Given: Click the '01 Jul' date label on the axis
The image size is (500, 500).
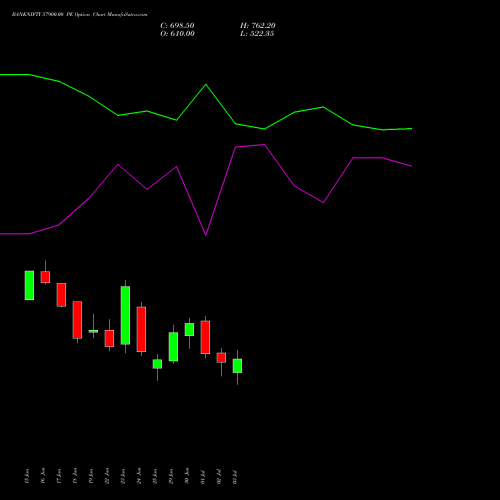Looking at the screenshot, I should 203,477.
